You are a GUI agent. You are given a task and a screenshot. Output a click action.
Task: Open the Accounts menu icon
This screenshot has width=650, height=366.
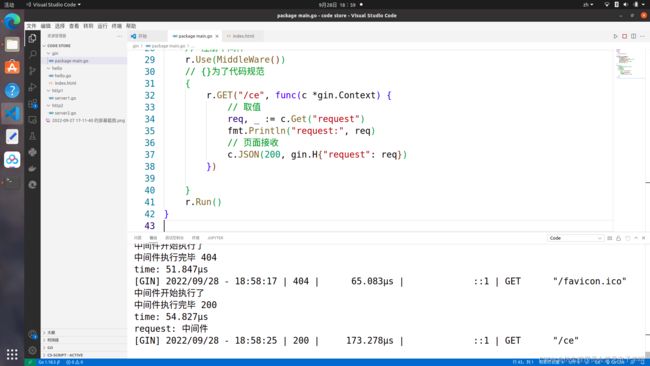coord(32,334)
